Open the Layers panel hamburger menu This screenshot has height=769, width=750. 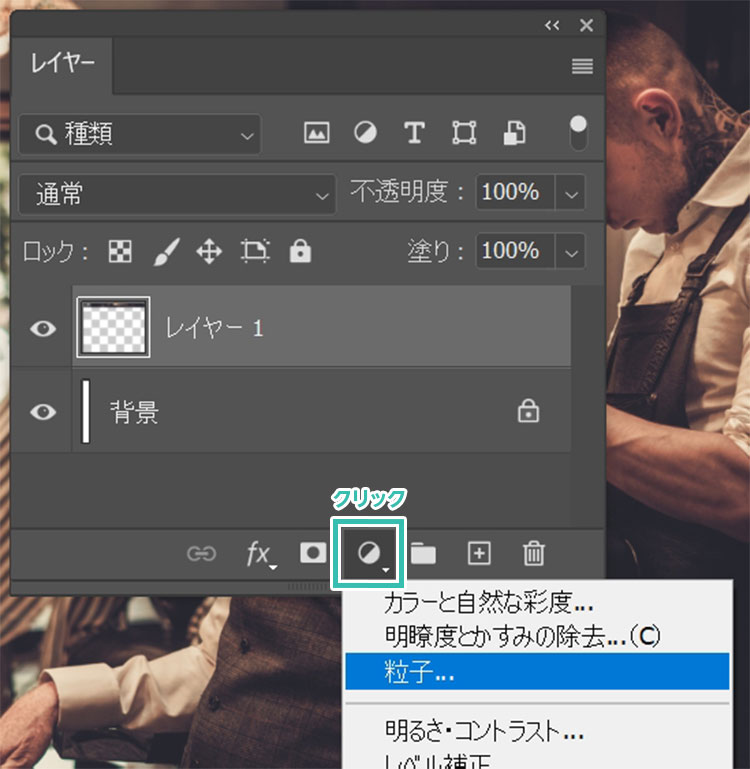point(582,66)
